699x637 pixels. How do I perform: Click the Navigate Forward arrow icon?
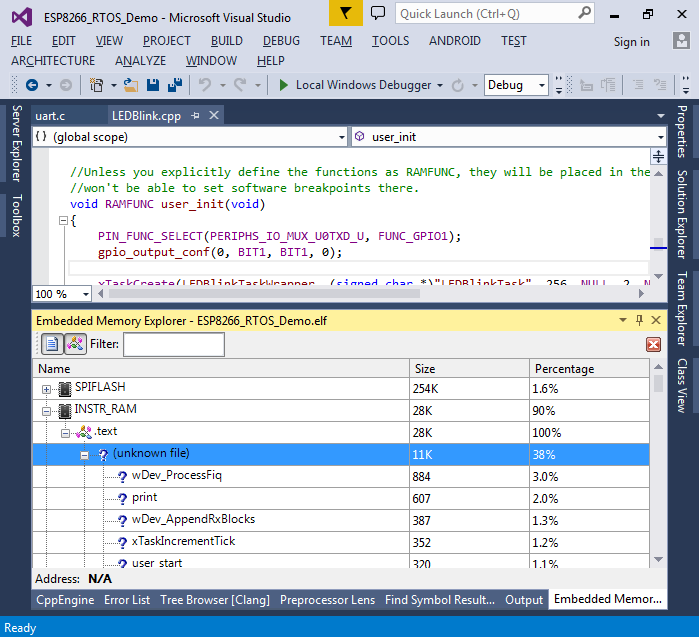[66, 85]
